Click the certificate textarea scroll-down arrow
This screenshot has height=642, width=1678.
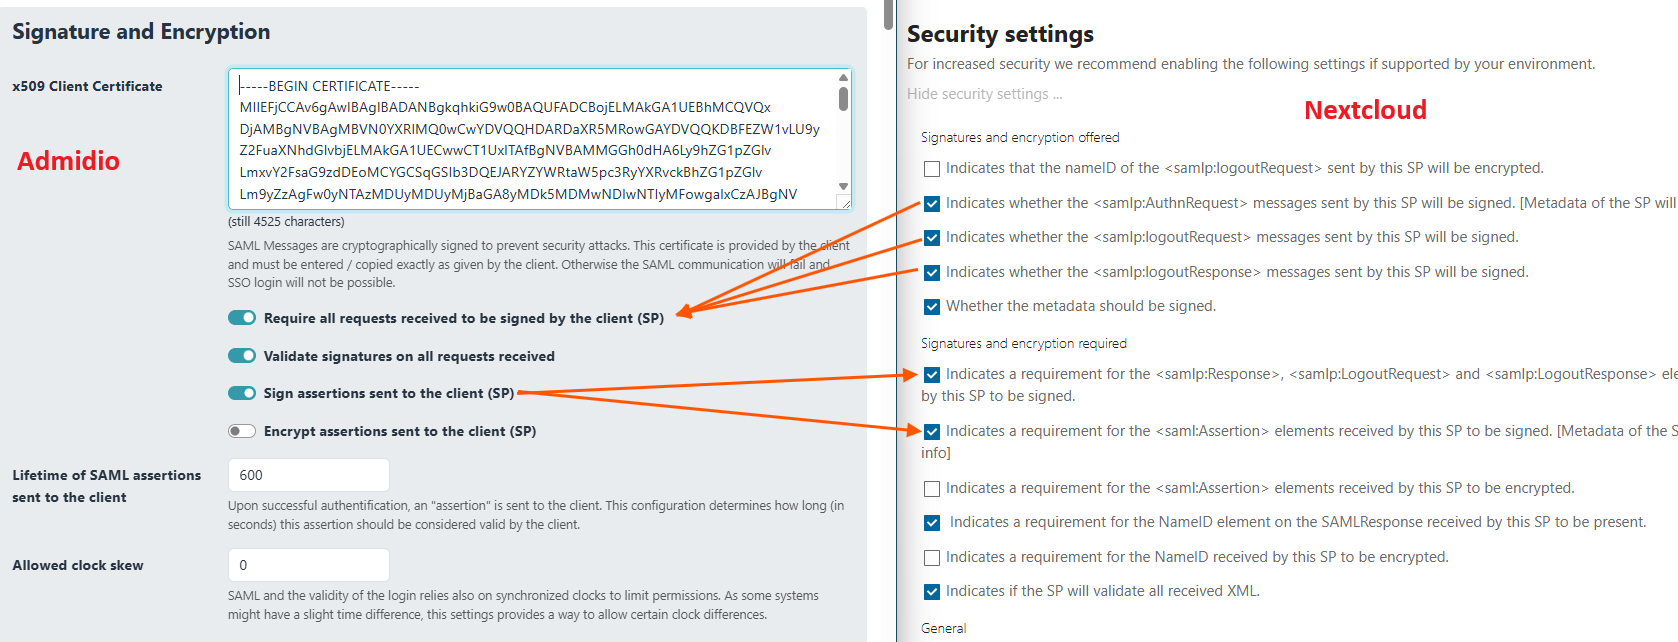(843, 187)
